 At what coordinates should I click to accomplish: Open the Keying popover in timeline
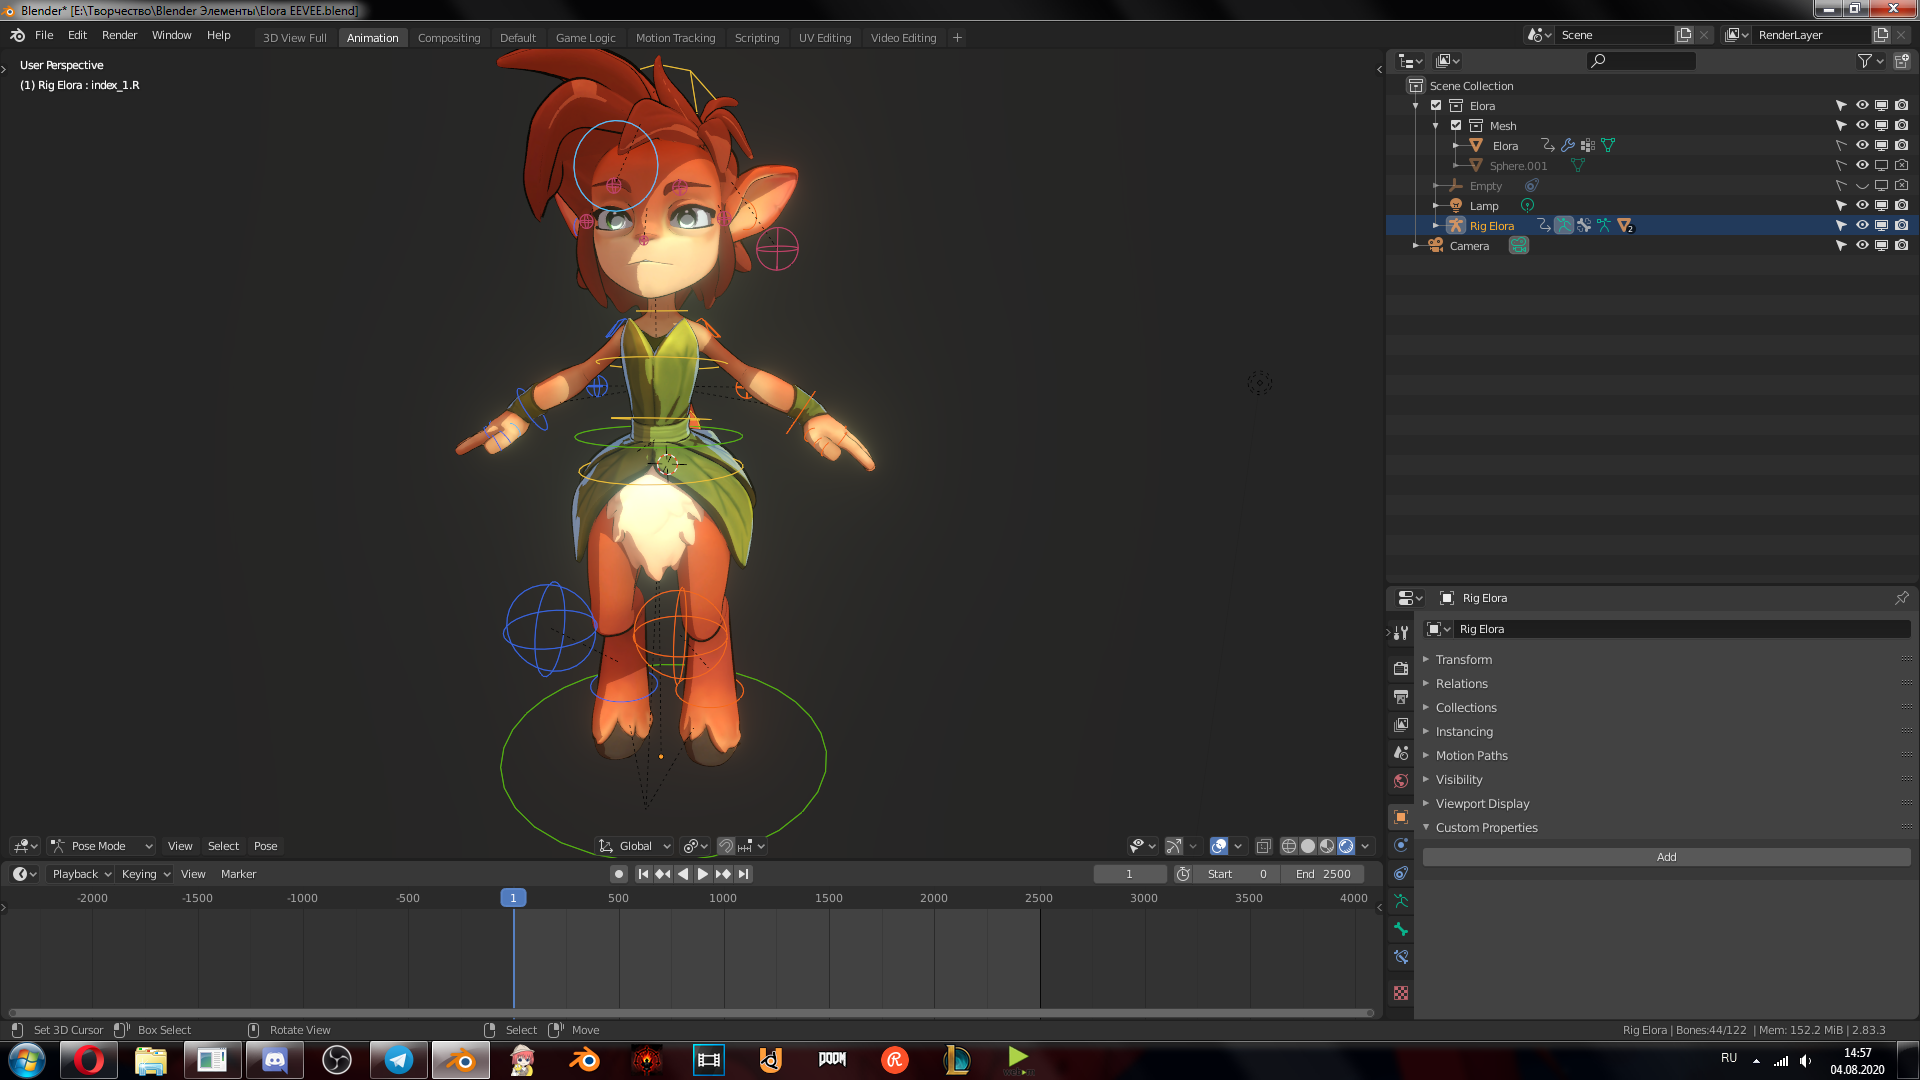(x=145, y=874)
